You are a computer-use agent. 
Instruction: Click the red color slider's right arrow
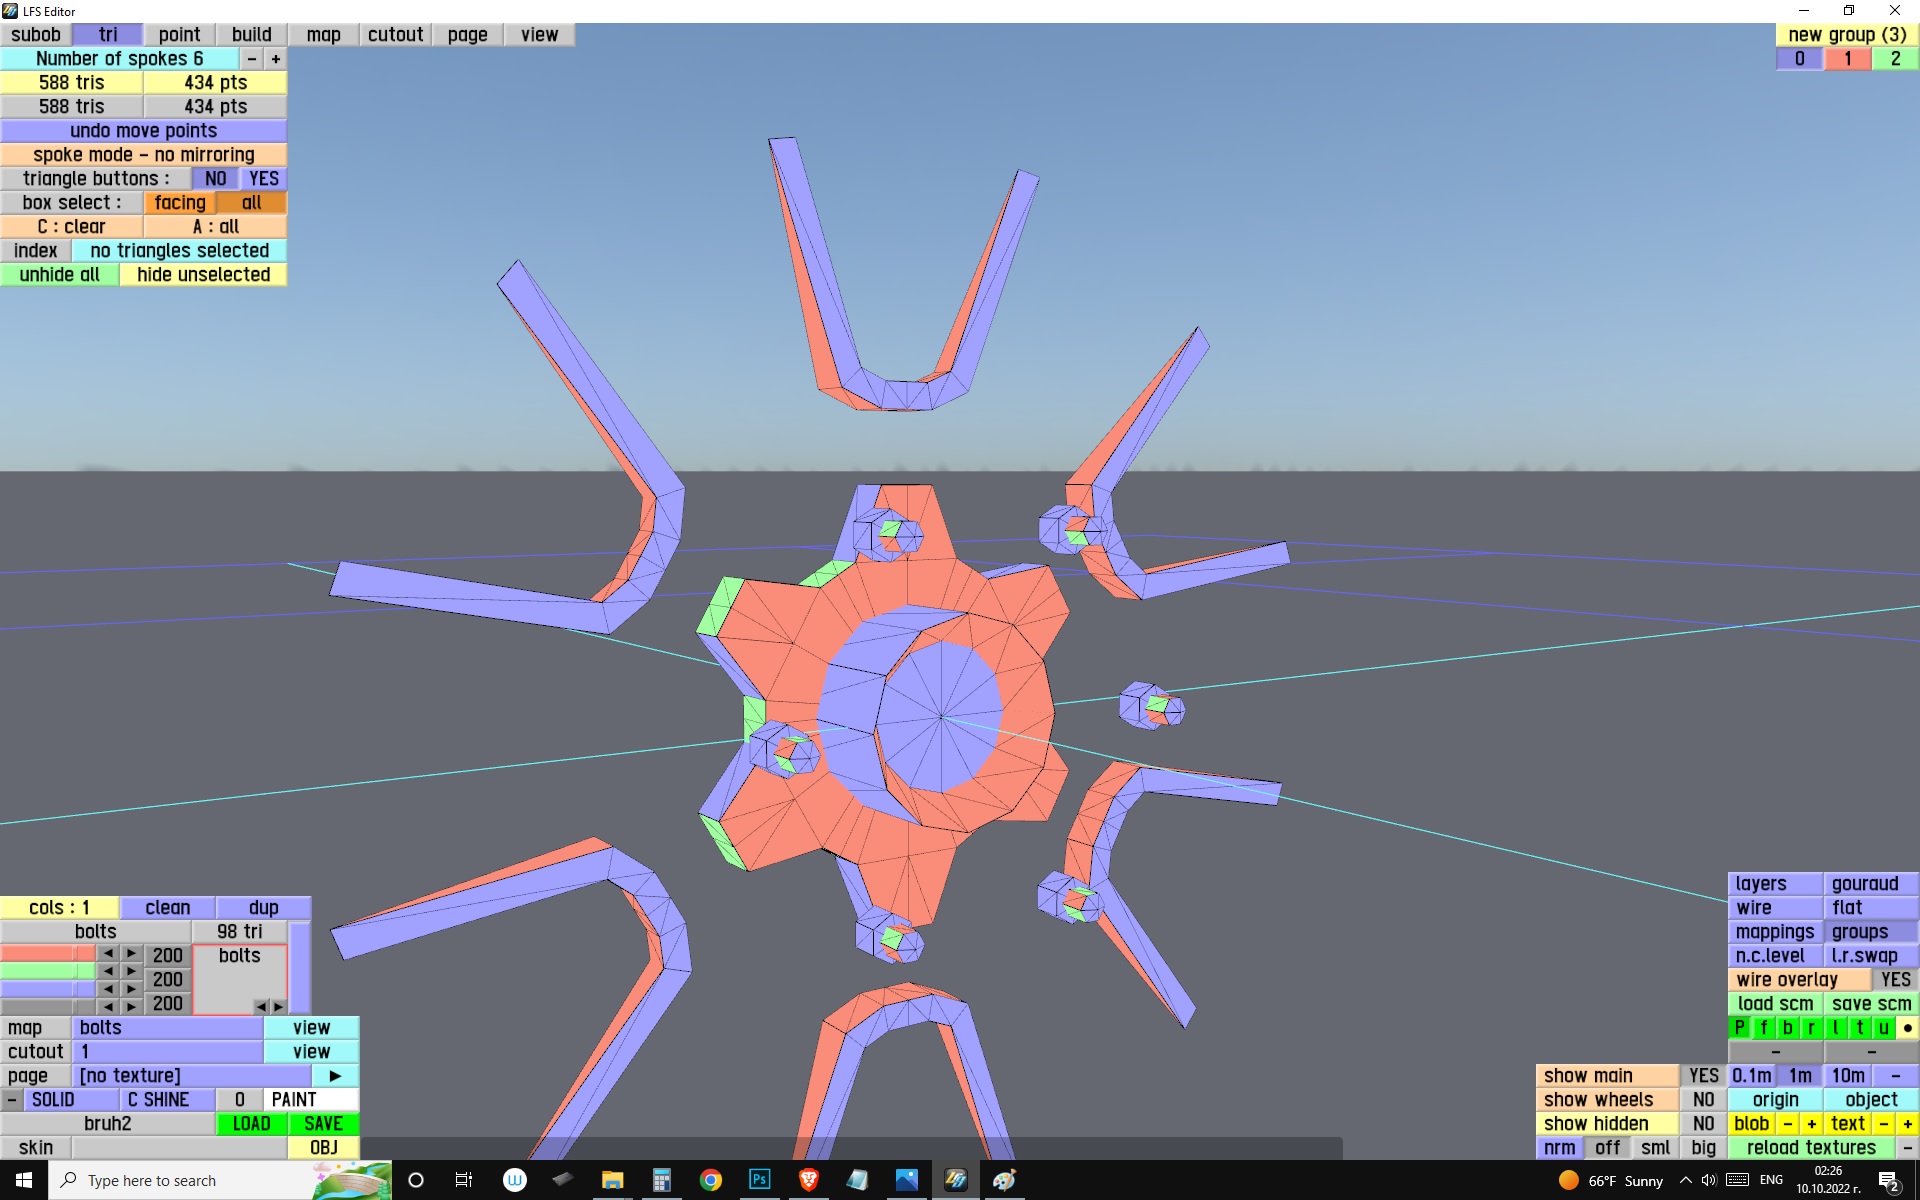point(131,954)
